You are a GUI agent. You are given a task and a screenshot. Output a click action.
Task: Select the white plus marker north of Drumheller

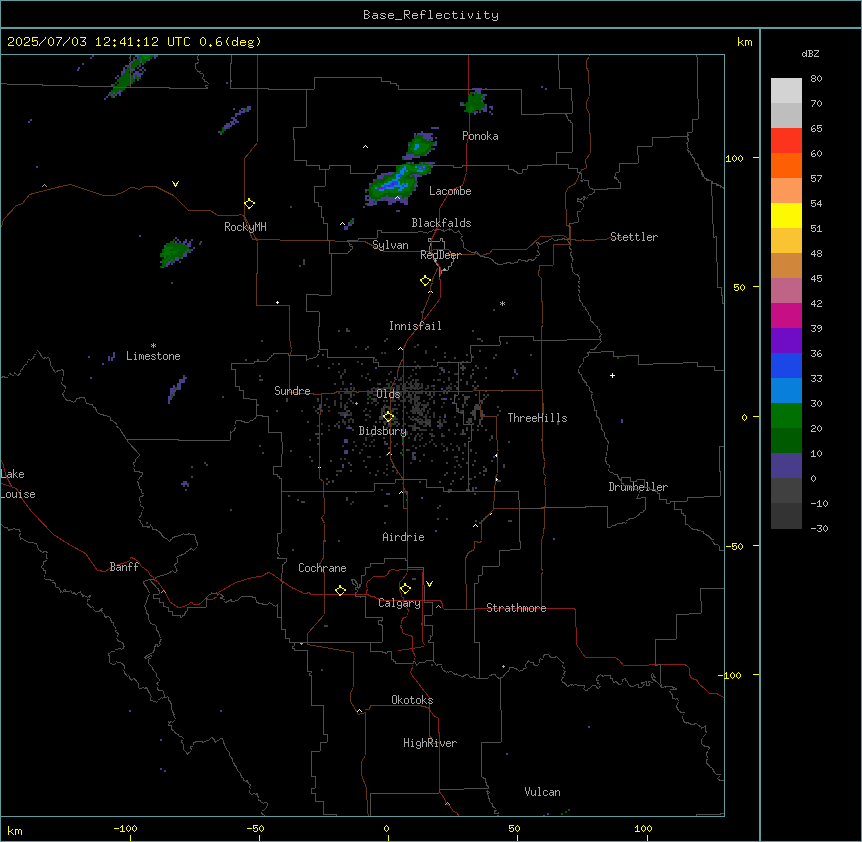[612, 375]
